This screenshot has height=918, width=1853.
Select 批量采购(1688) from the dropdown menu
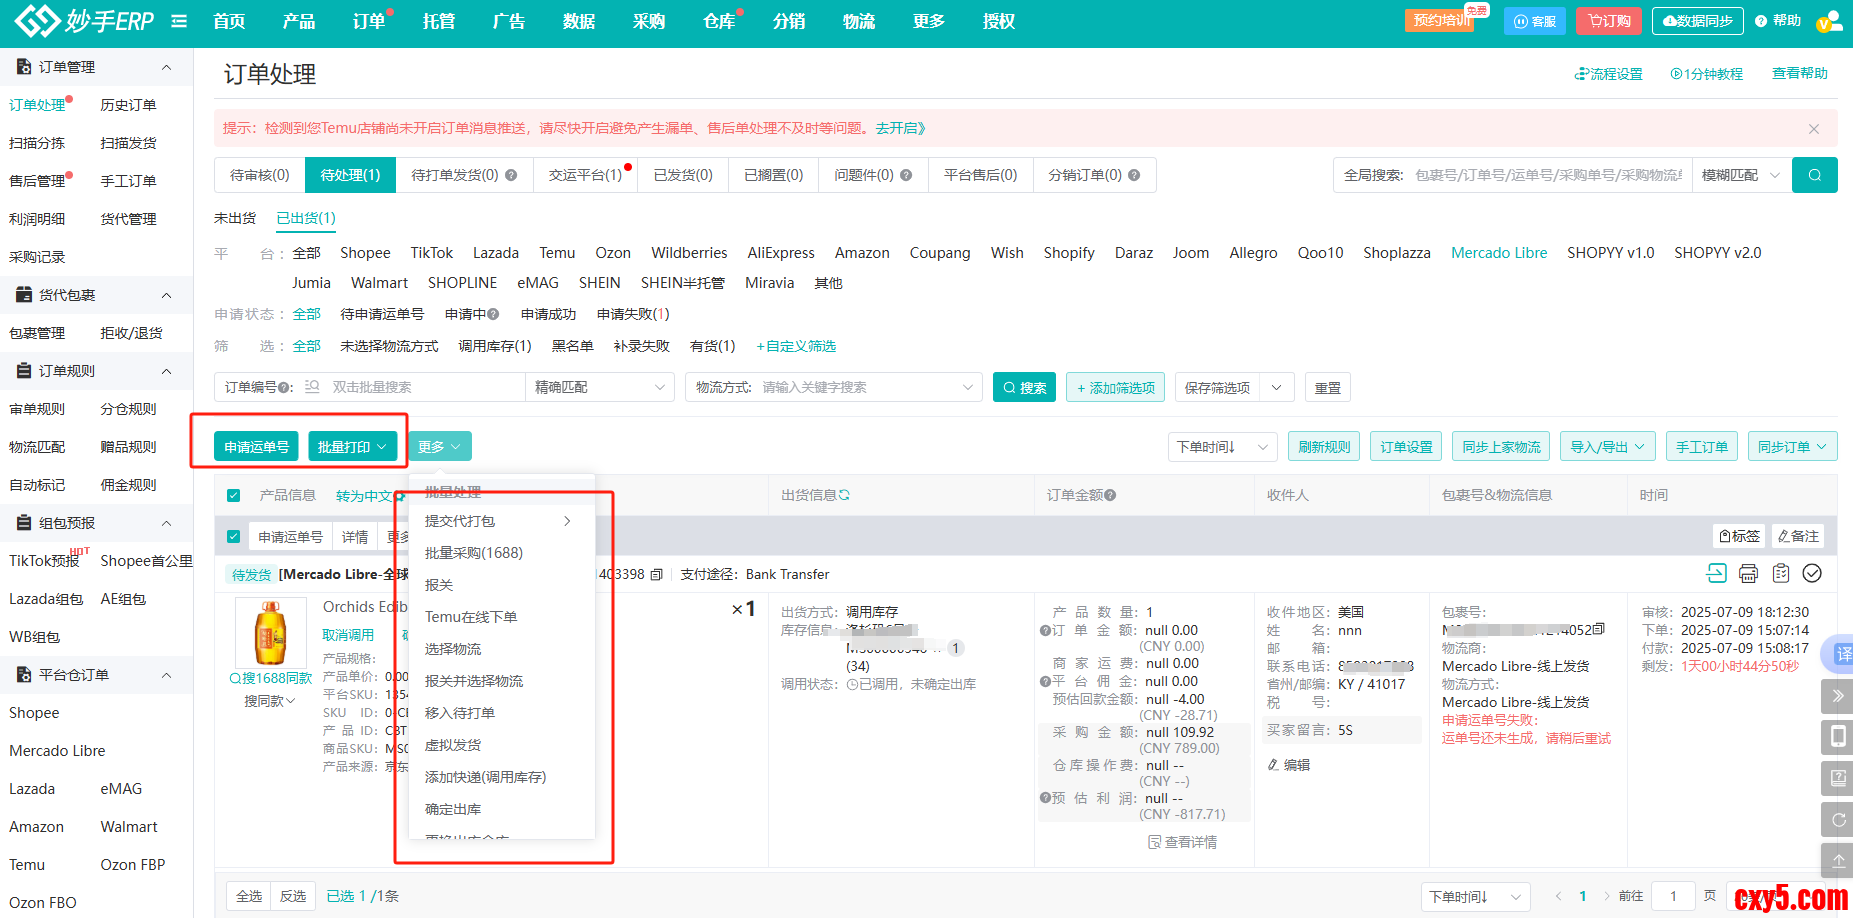[473, 553]
